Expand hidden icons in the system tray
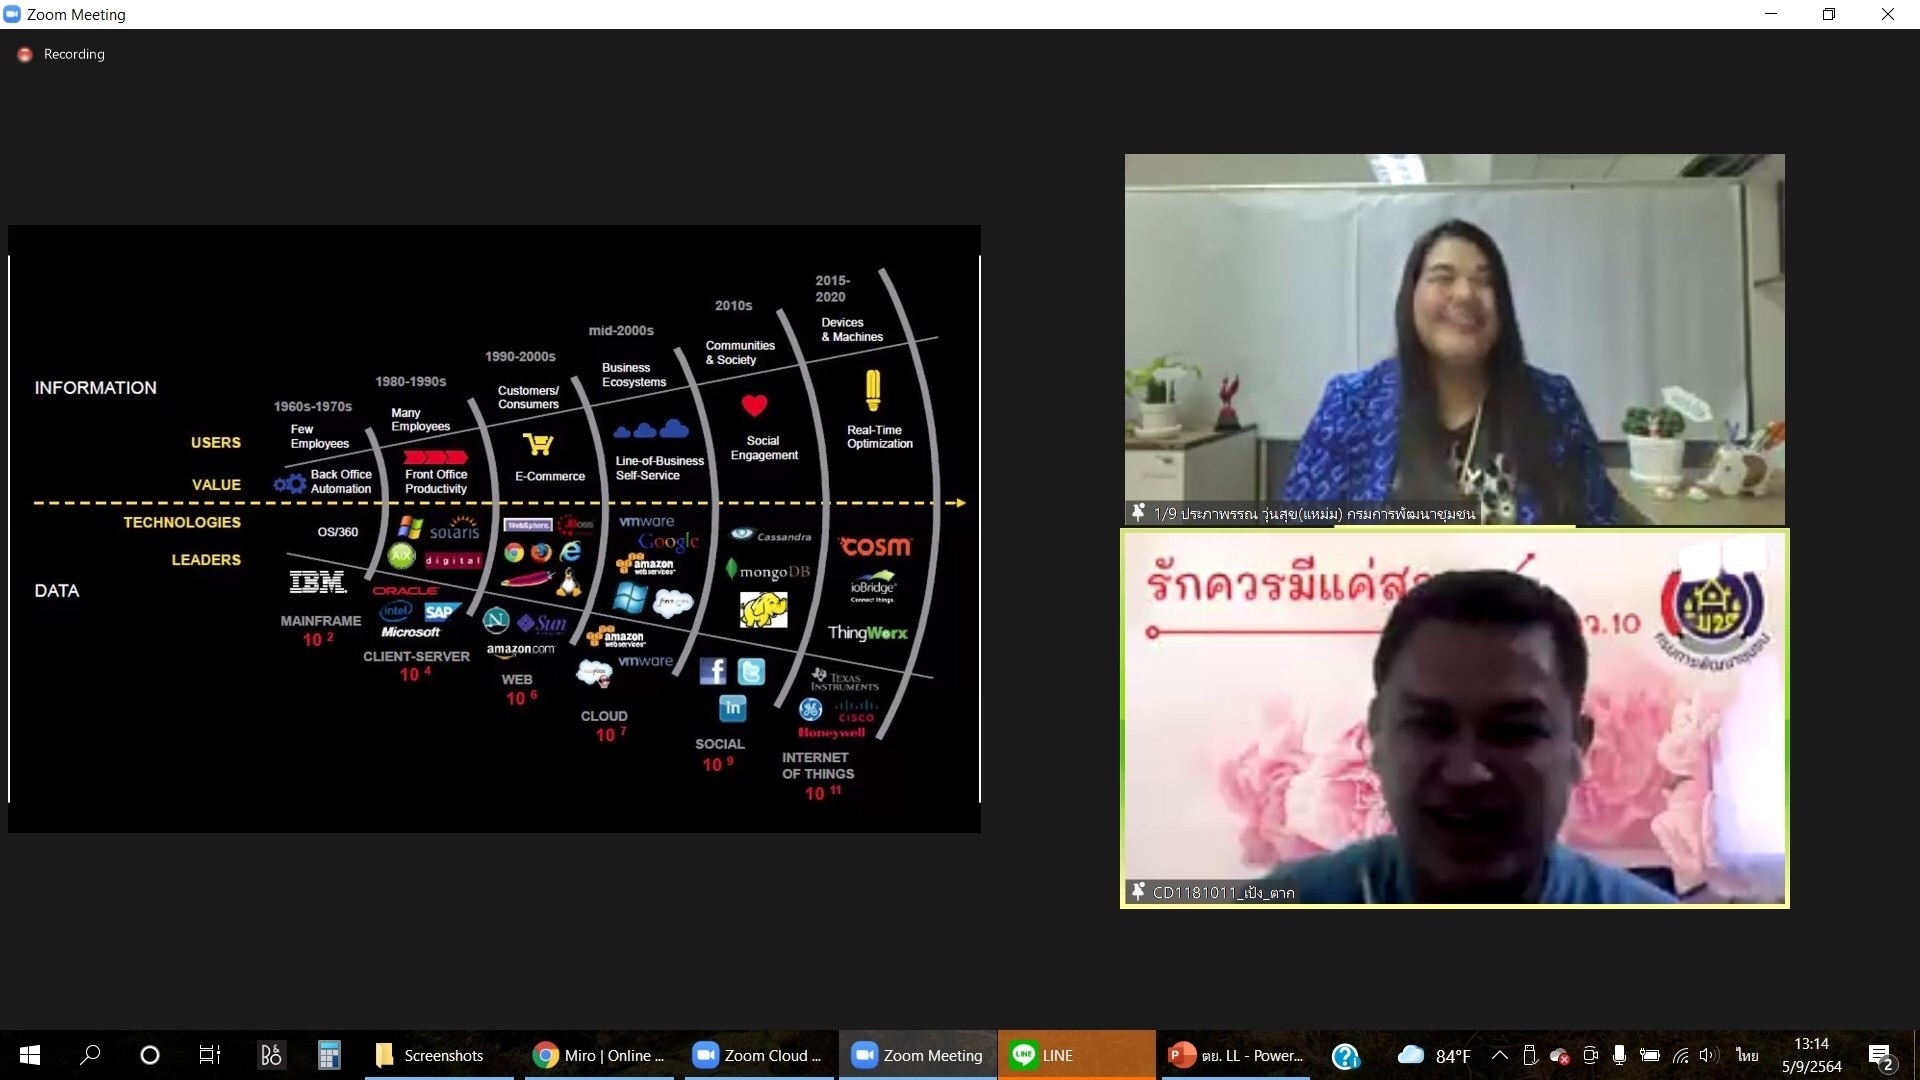The height and width of the screenshot is (1080, 1920). (x=1499, y=1055)
